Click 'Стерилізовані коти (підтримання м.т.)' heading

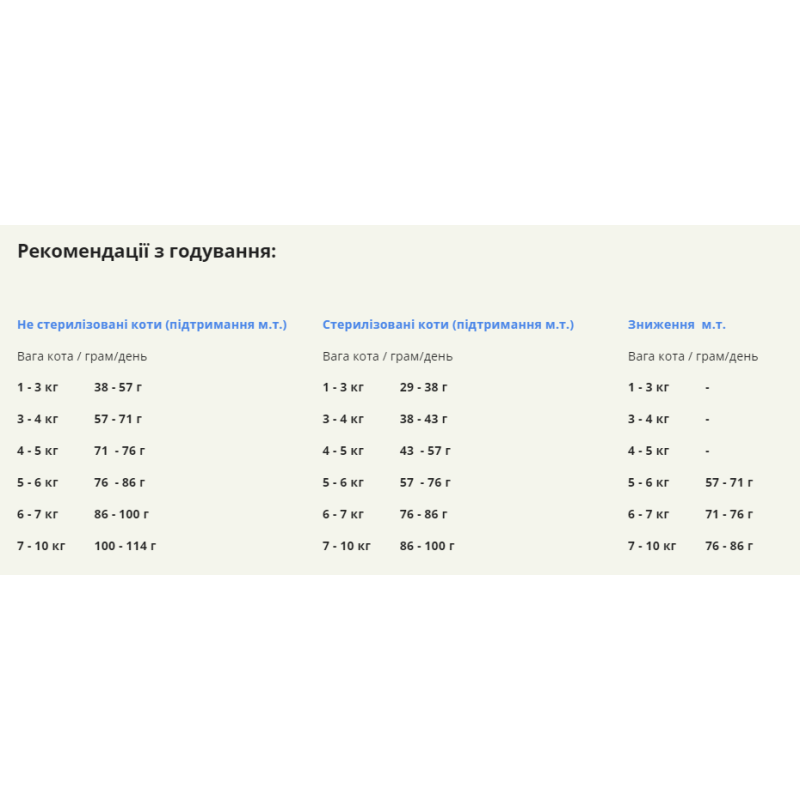(x=448, y=324)
